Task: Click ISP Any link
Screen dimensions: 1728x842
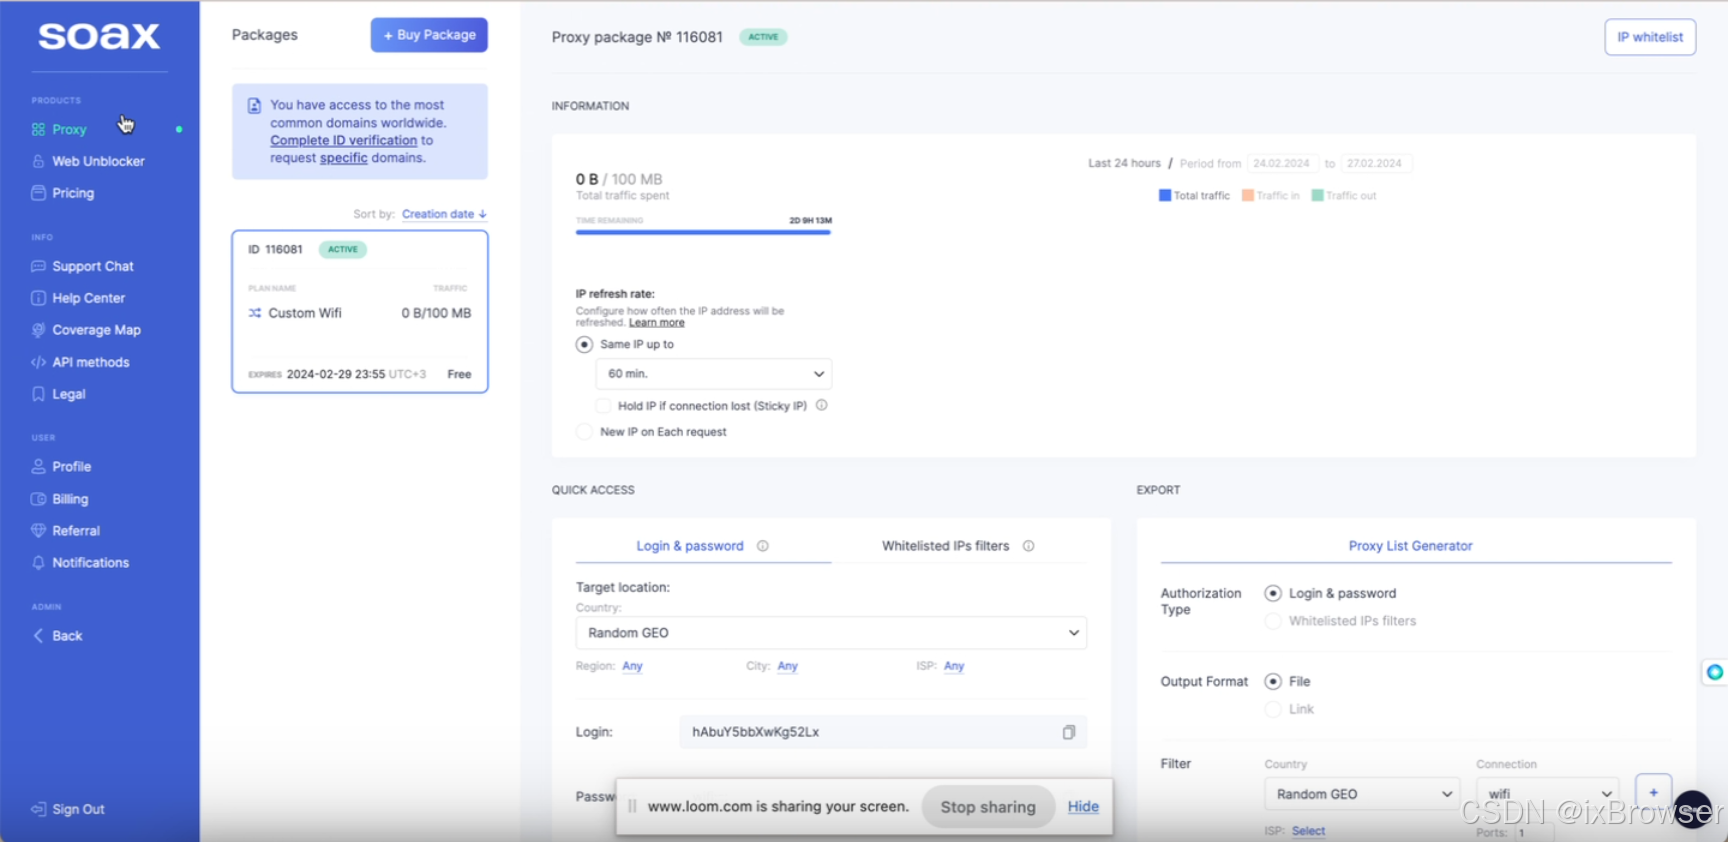Action: pos(954,666)
